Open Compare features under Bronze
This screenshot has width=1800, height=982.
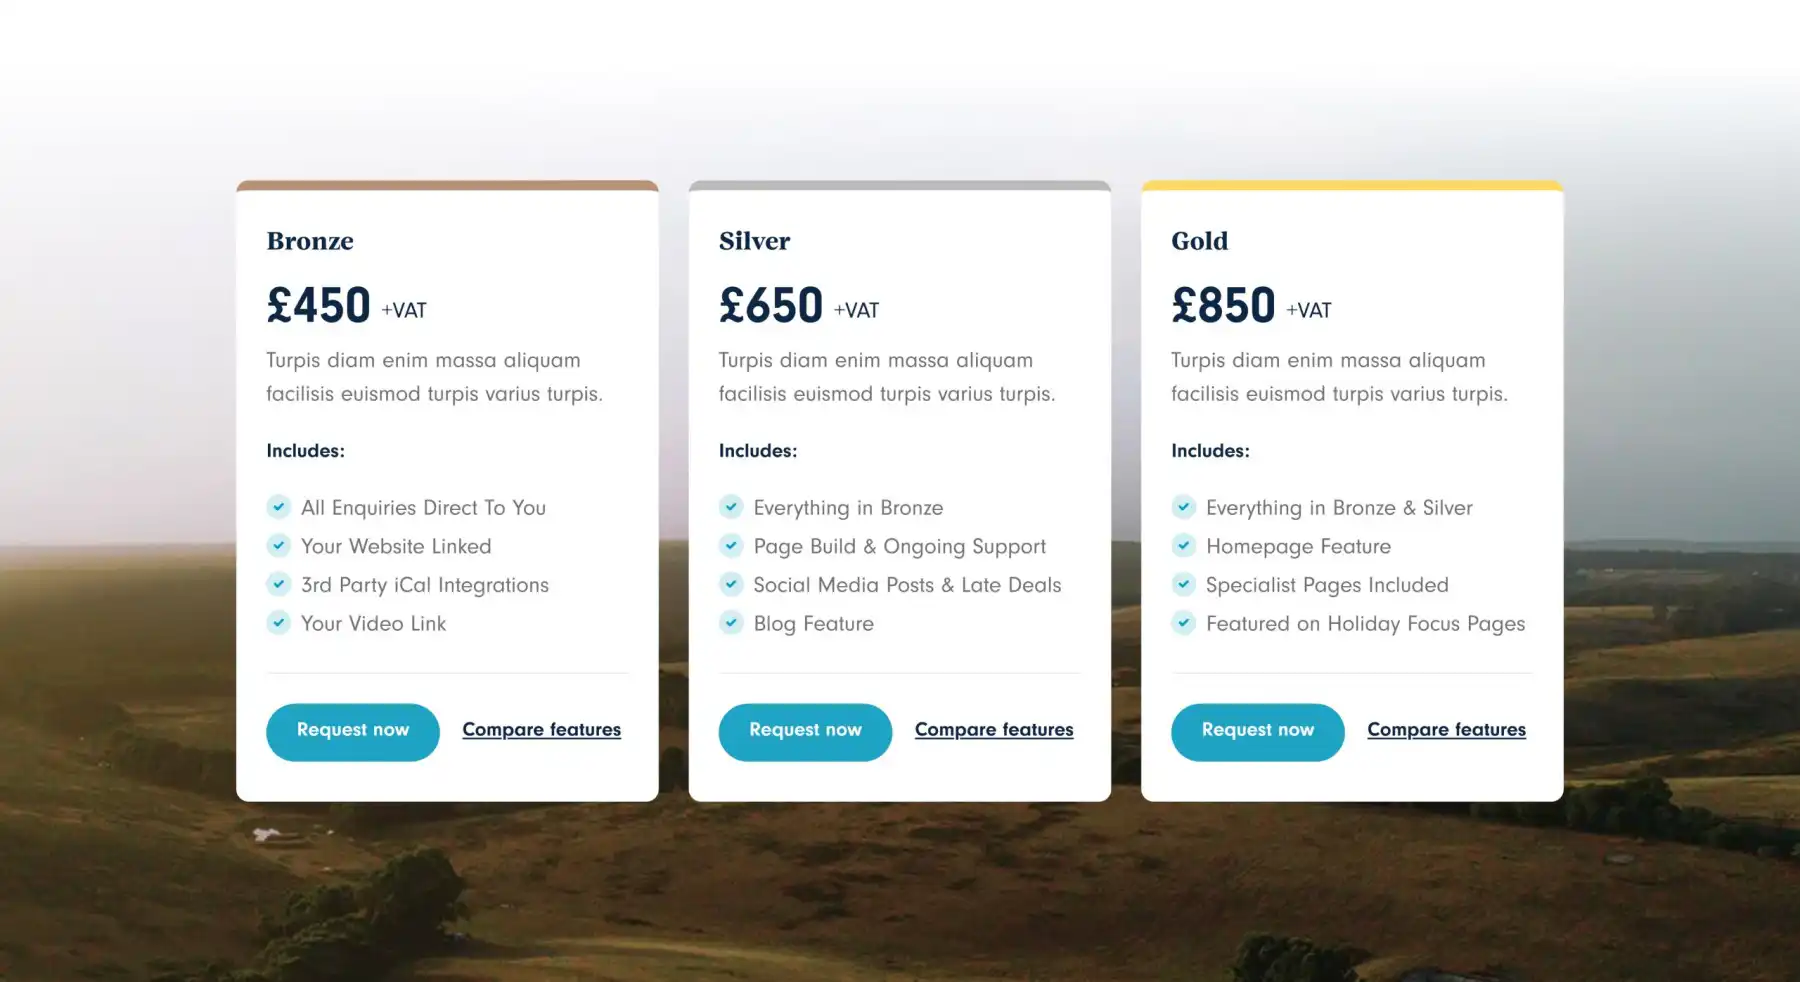pyautogui.click(x=541, y=729)
